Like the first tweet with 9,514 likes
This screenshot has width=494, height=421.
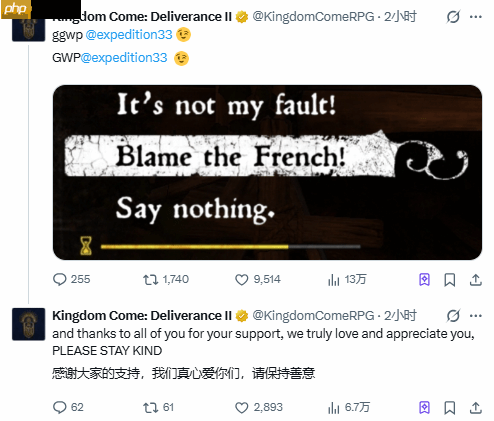[258, 279]
